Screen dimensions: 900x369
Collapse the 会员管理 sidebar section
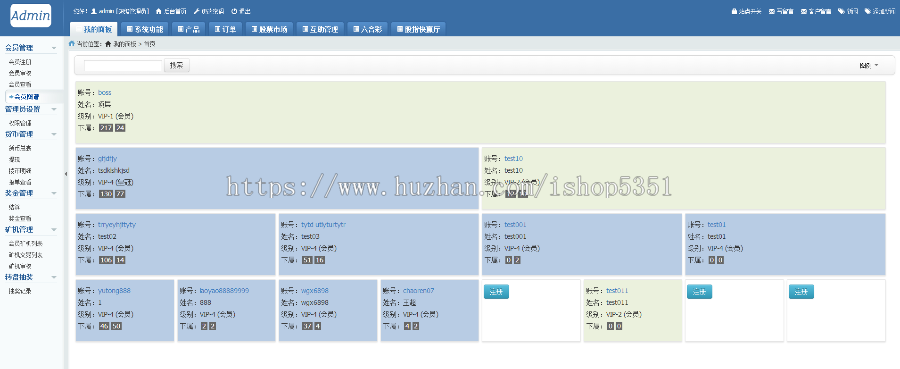54,48
